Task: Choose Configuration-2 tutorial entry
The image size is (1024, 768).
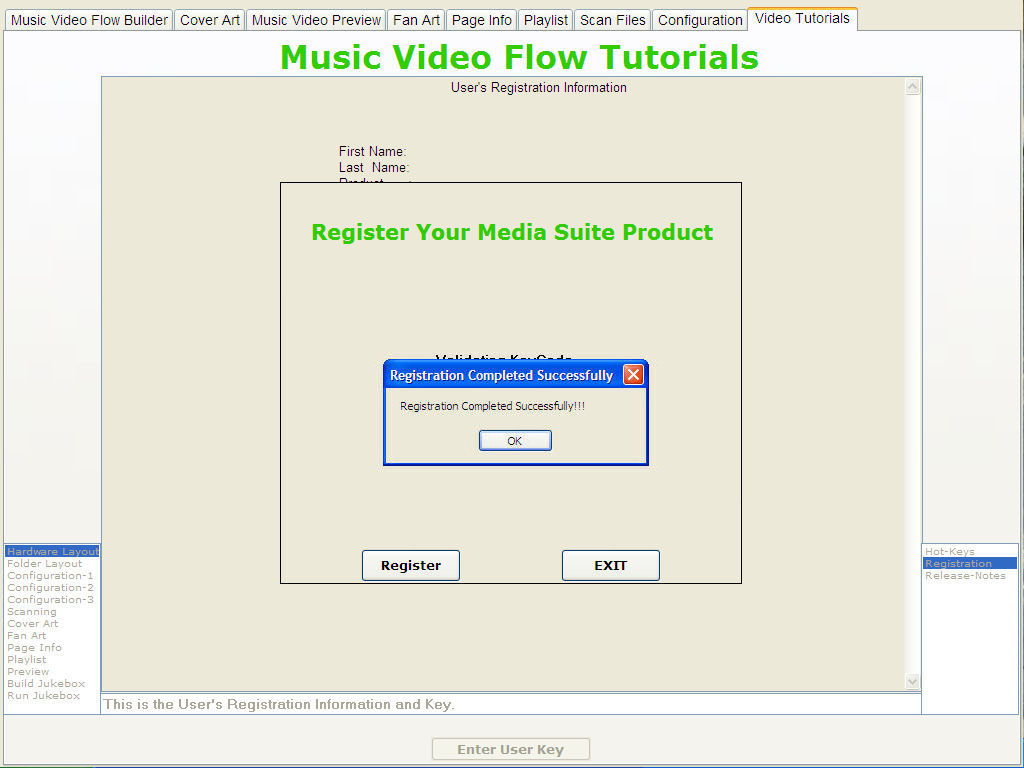Action: (x=52, y=588)
